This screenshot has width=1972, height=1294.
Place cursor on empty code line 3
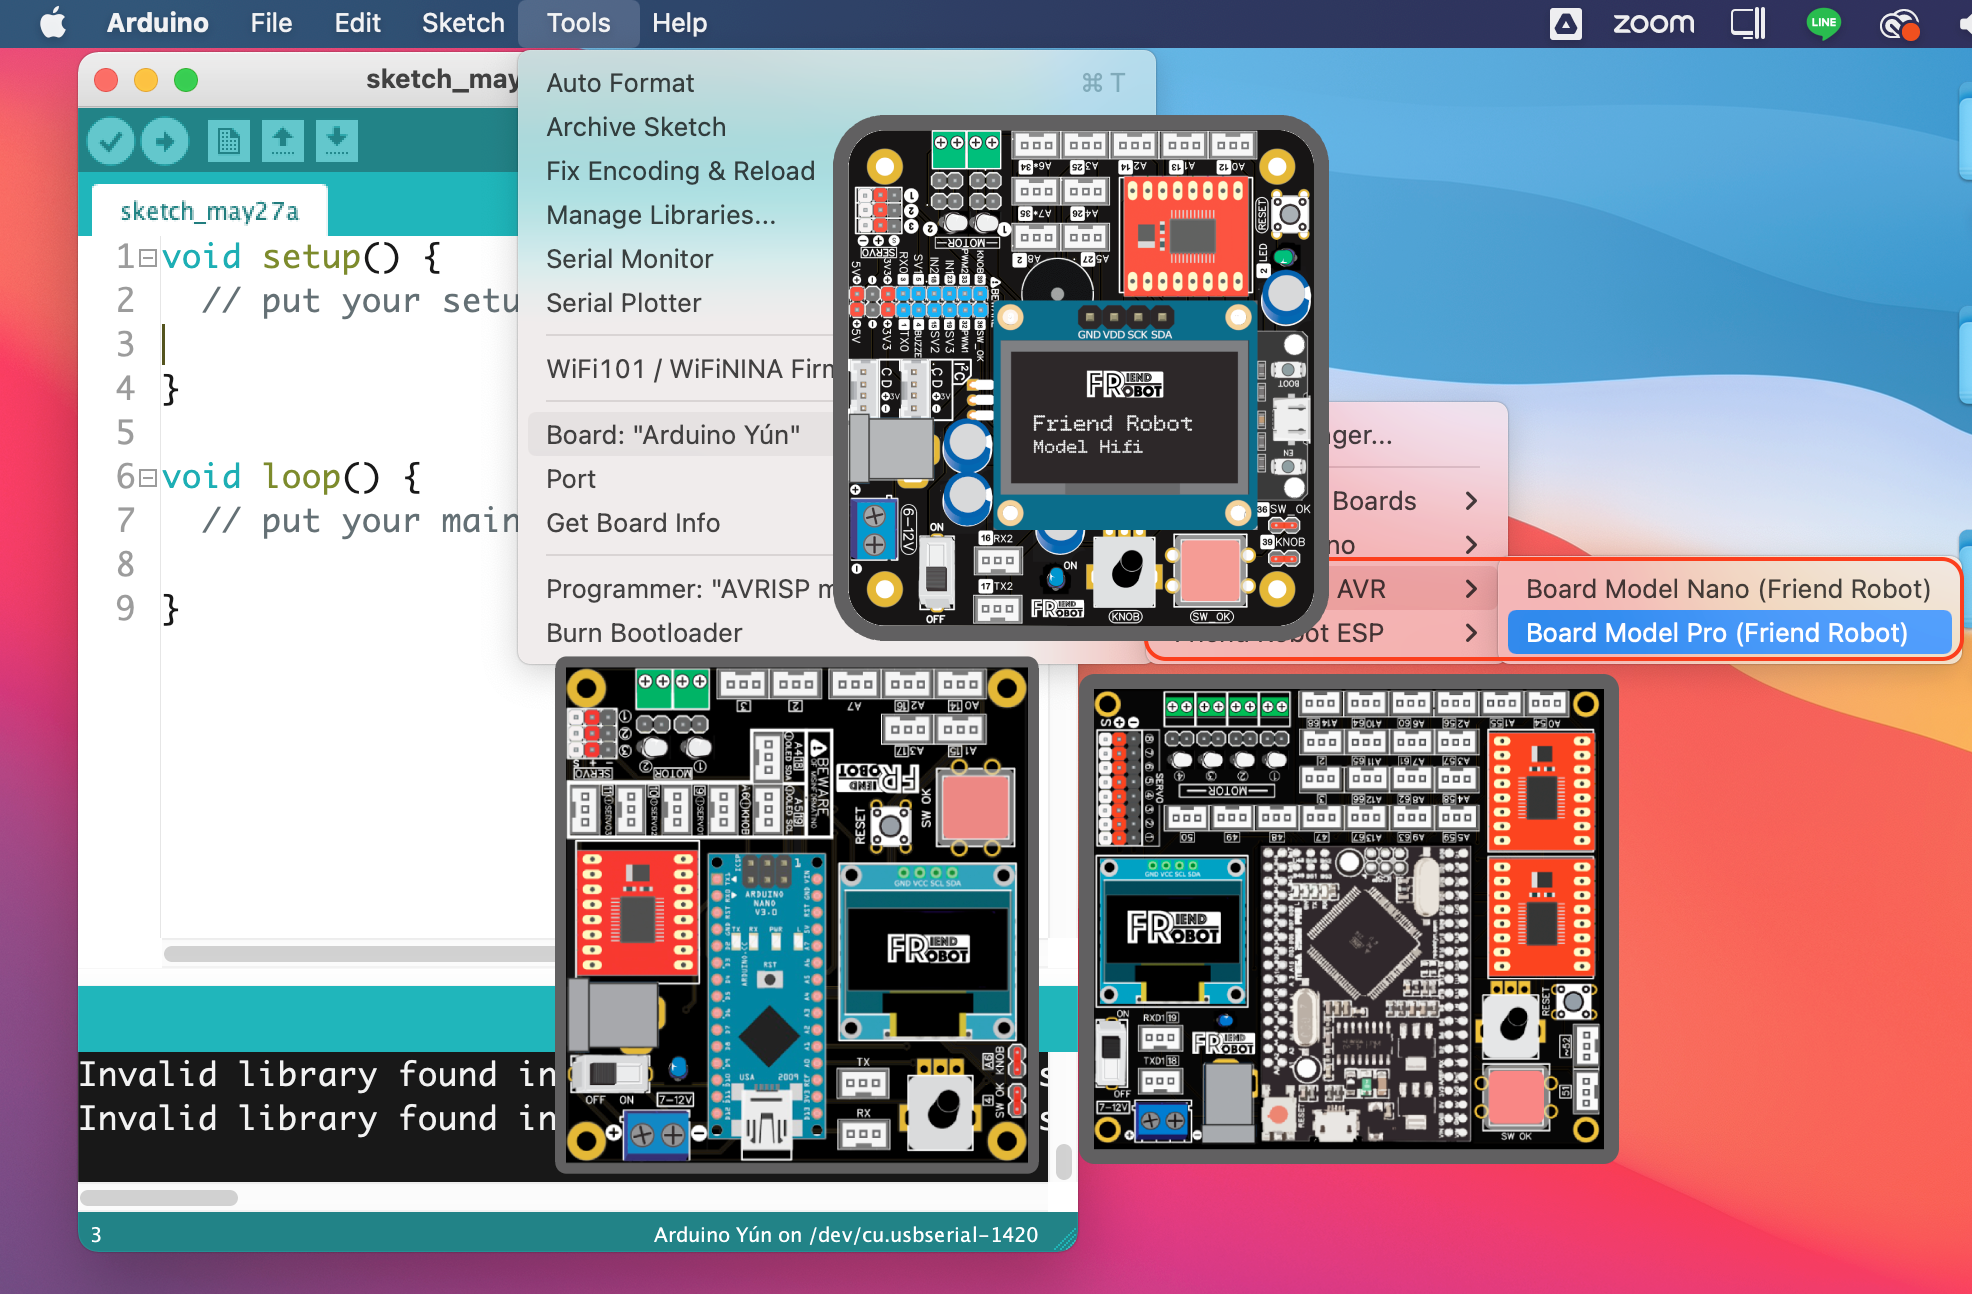tap(340, 345)
